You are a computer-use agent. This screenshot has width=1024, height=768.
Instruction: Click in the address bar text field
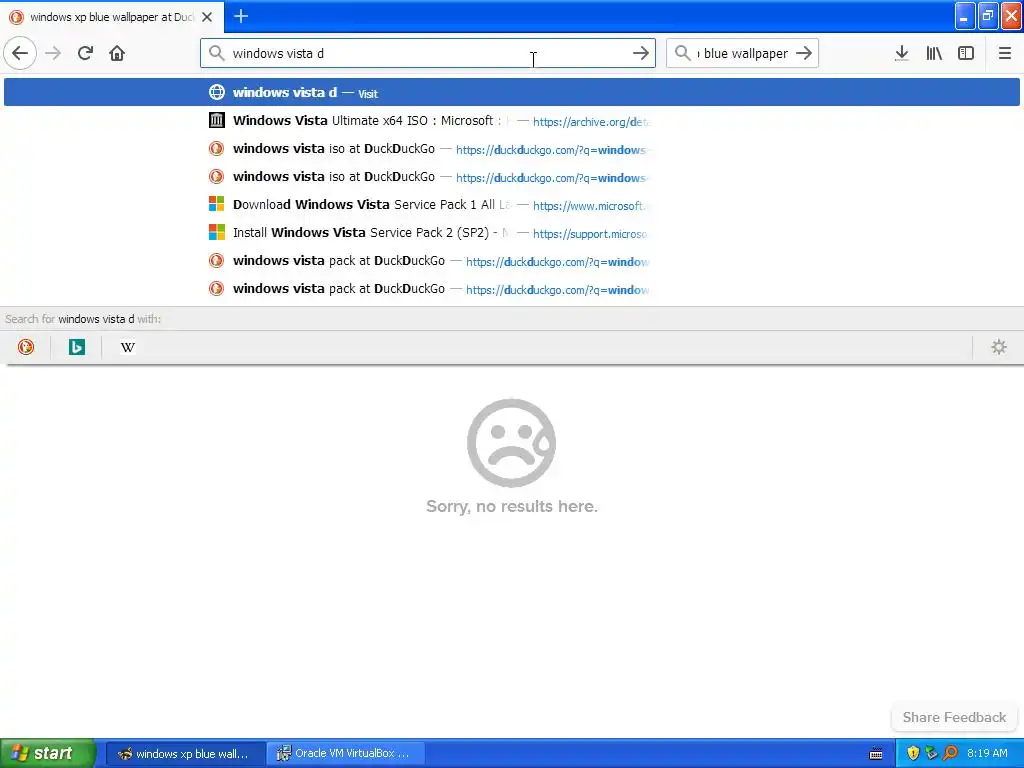pyautogui.click(x=428, y=53)
